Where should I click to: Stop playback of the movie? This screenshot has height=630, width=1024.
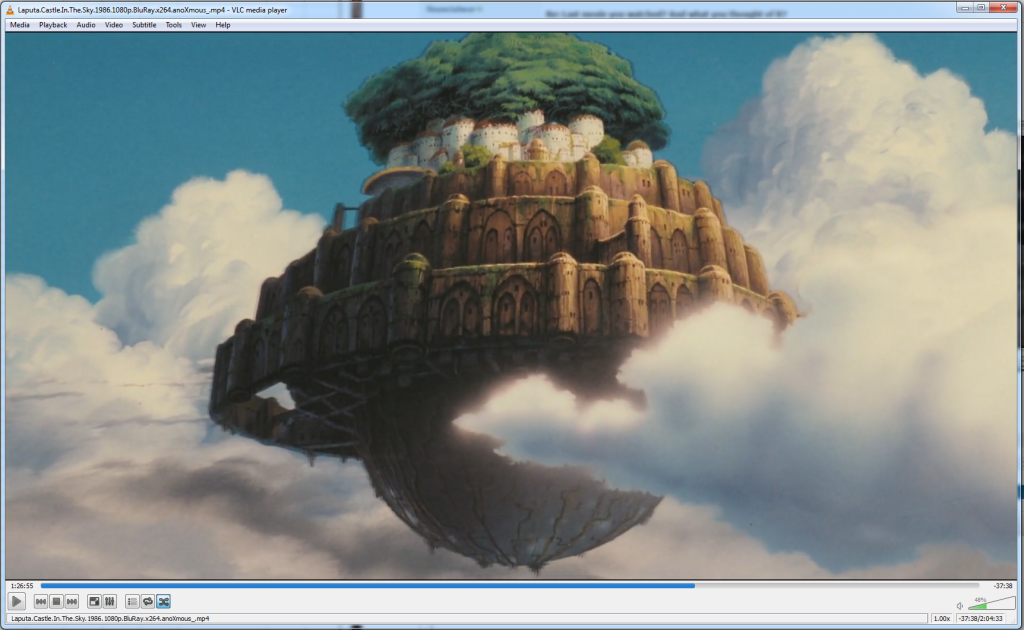(56, 601)
